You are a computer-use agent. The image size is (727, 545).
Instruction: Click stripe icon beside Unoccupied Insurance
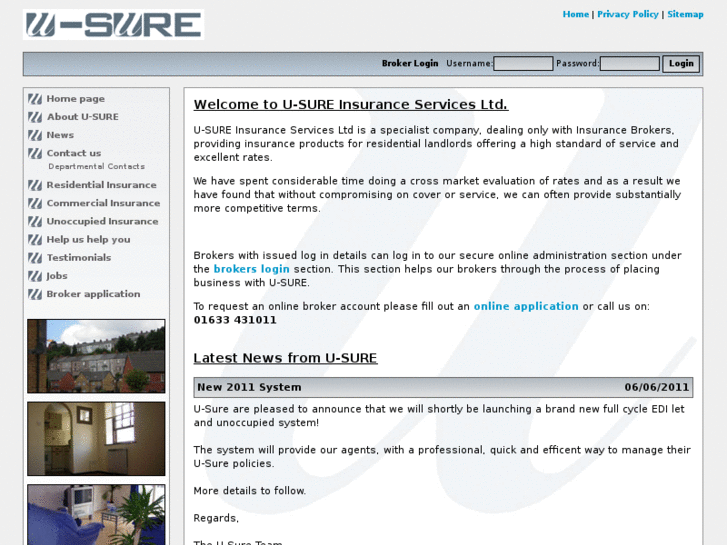pyautogui.click(x=35, y=221)
